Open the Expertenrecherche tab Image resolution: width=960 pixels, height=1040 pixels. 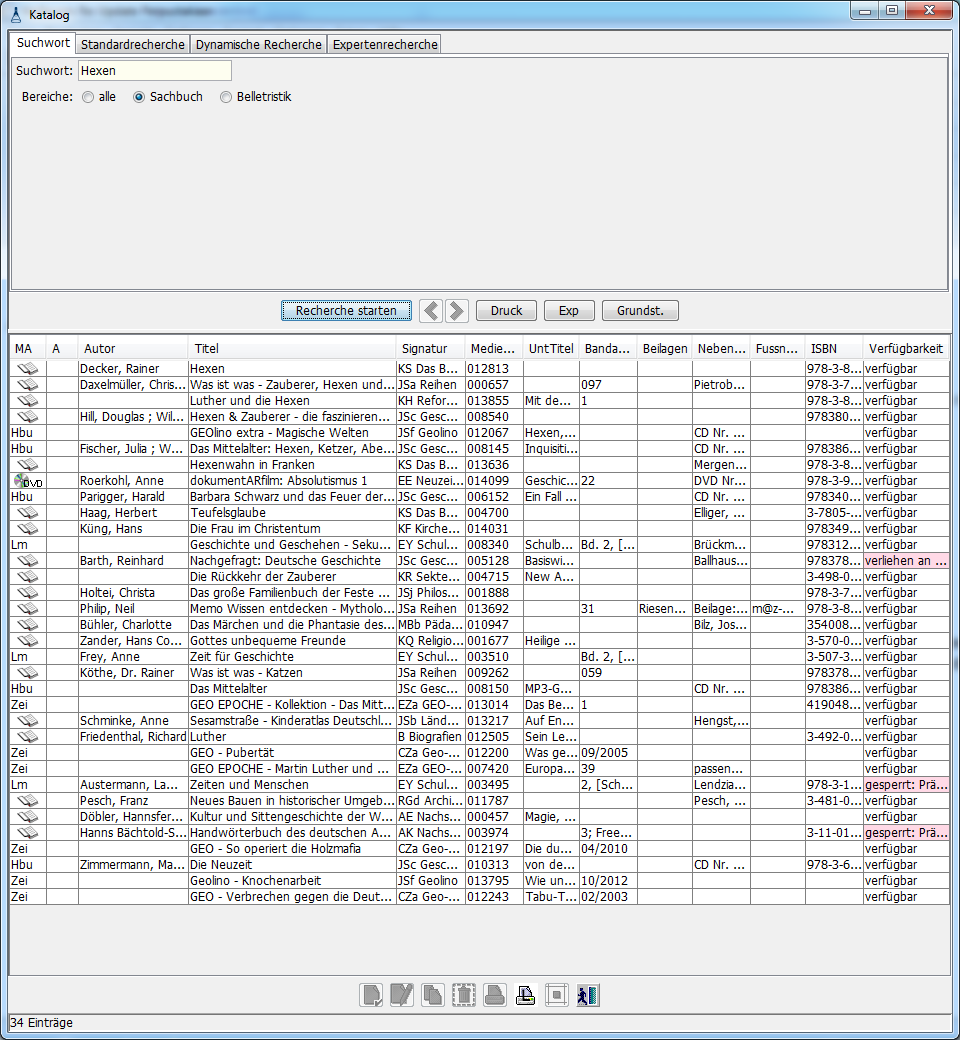coord(384,45)
